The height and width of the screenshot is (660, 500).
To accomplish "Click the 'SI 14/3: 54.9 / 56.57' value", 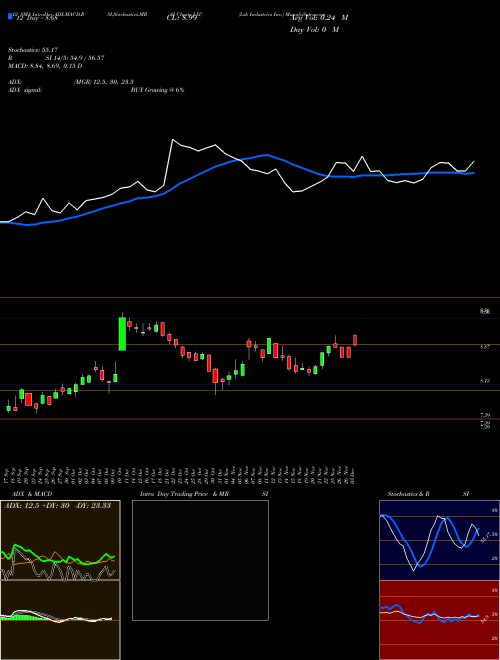I will point(75,58).
